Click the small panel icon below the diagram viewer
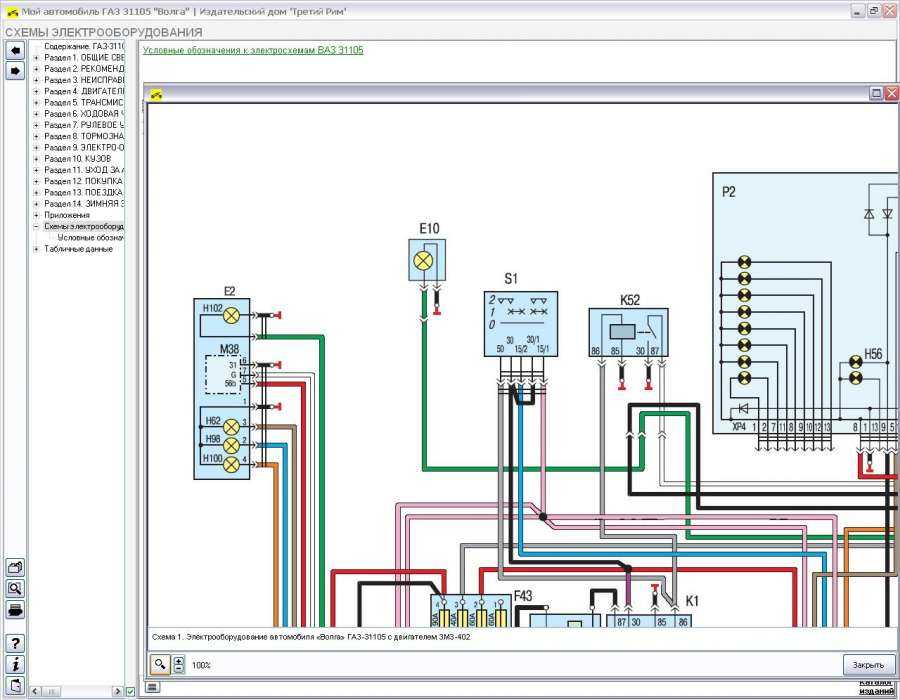This screenshot has height=700, width=900. coord(152,687)
